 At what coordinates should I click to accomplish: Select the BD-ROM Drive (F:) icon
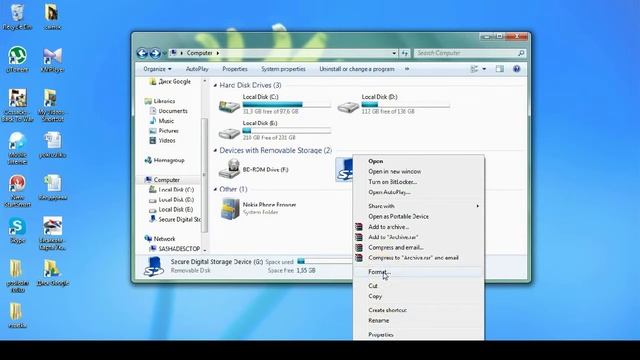tap(229, 169)
